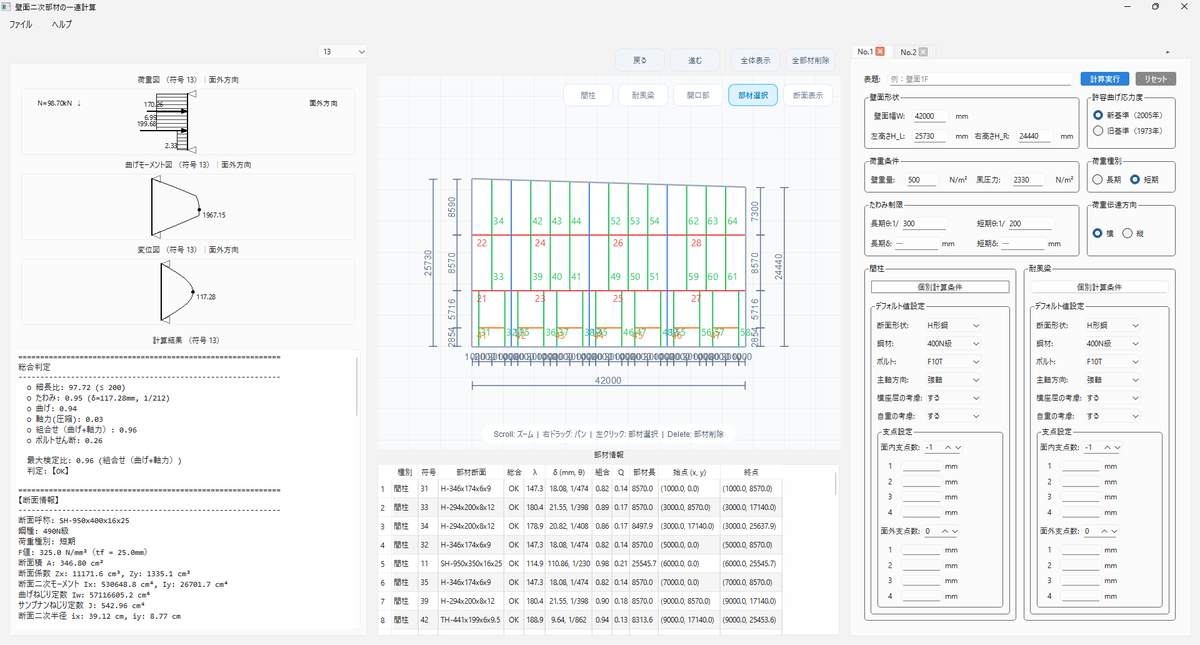This screenshot has height=645, width=1200.
Task: Click the 壁重量 field showing 500
Action: (923, 180)
